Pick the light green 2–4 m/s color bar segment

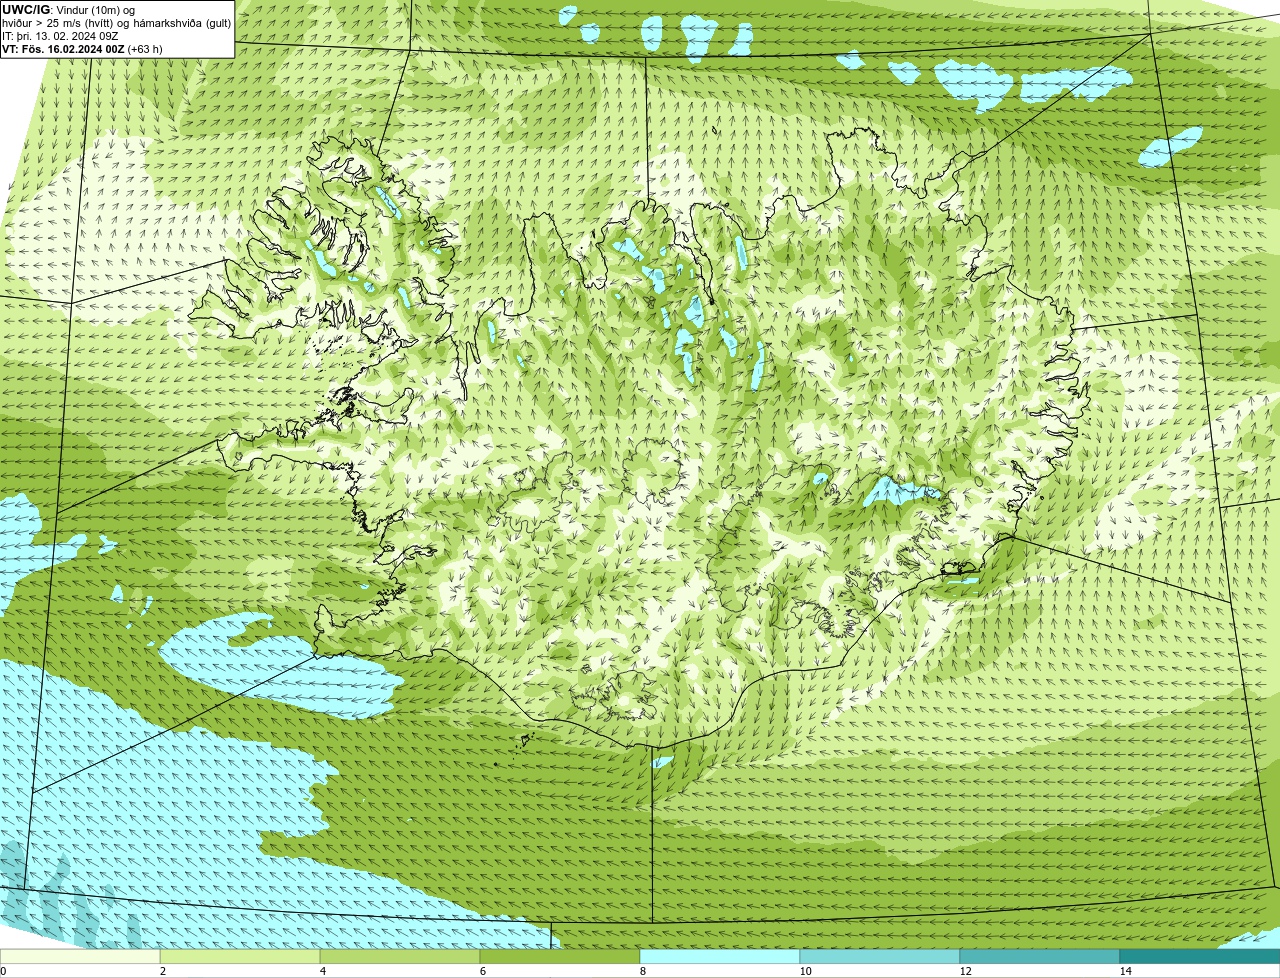coord(240,957)
